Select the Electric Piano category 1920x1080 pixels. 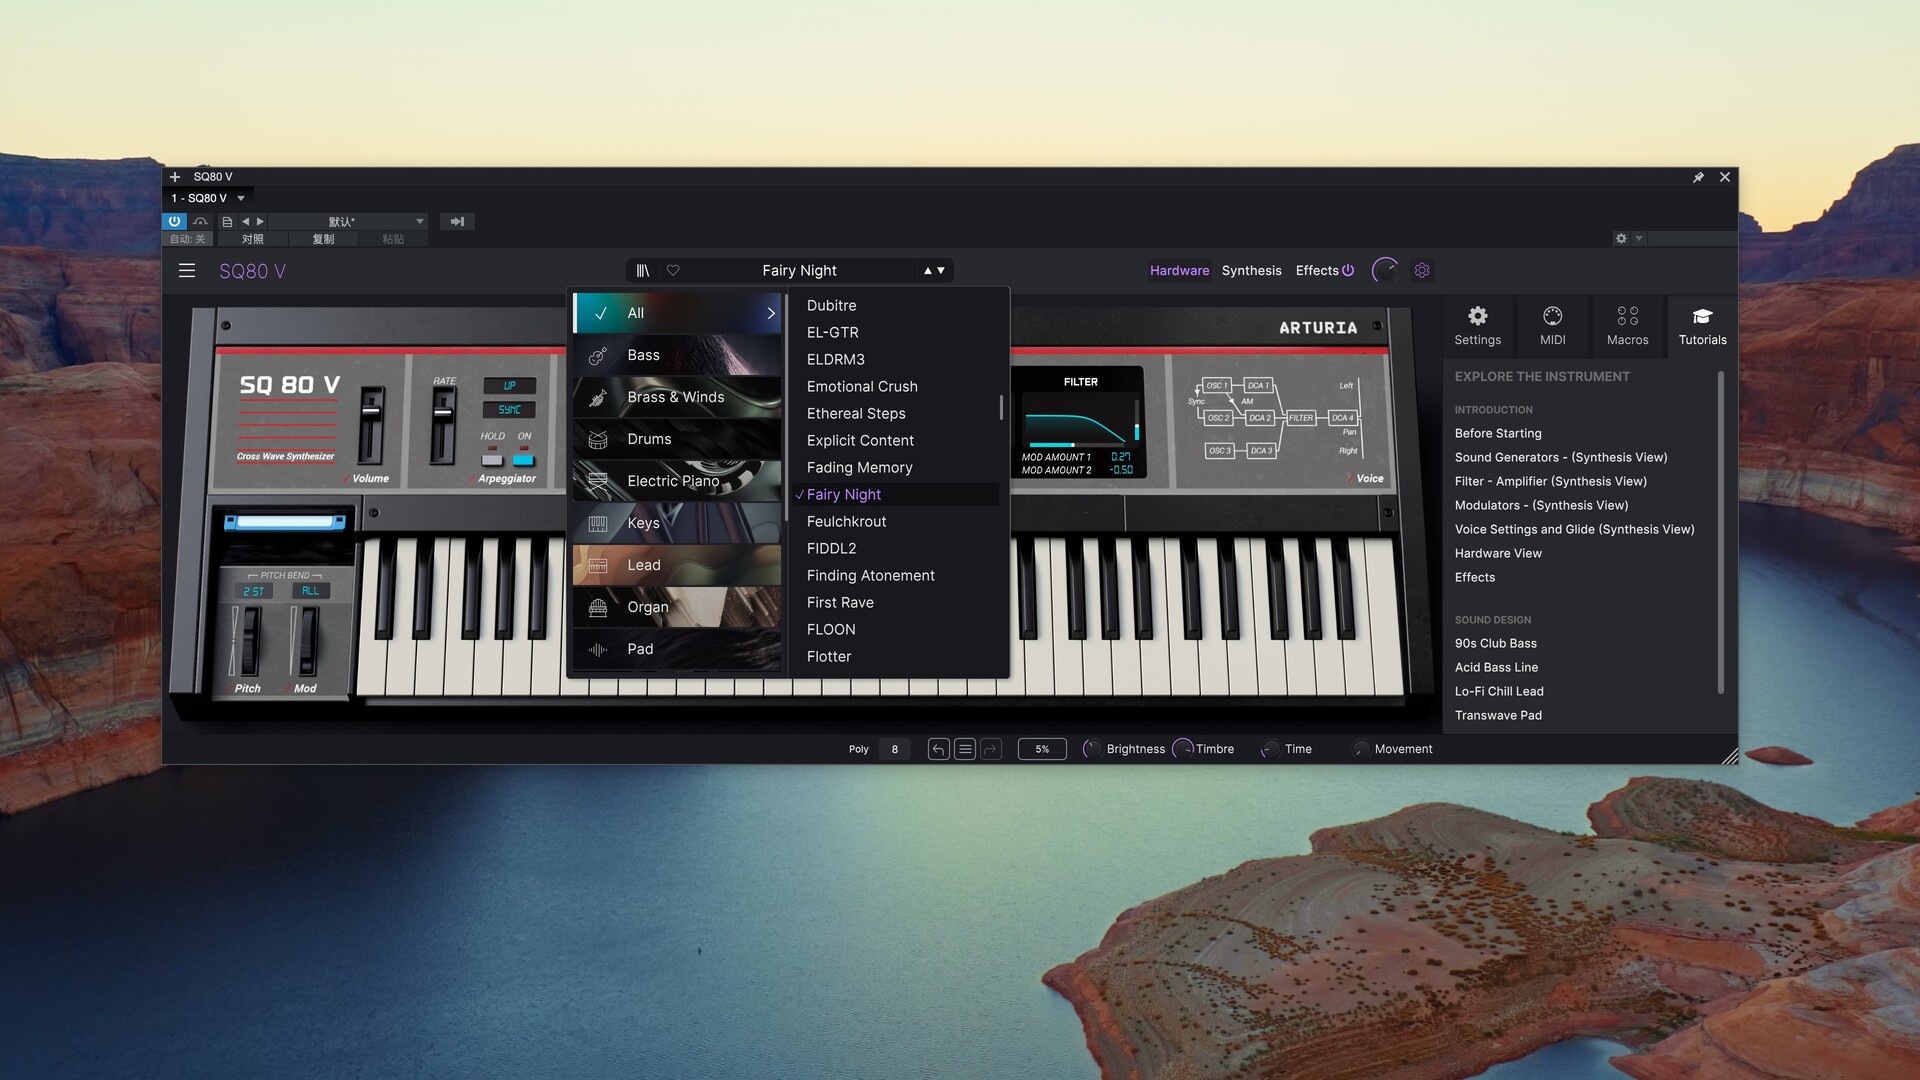pyautogui.click(x=677, y=481)
